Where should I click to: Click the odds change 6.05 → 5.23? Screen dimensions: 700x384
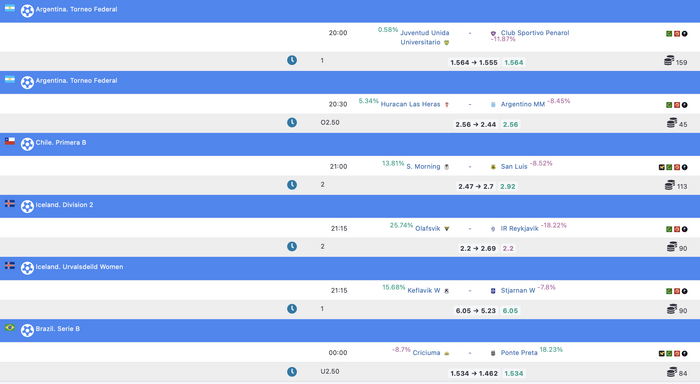(475, 311)
